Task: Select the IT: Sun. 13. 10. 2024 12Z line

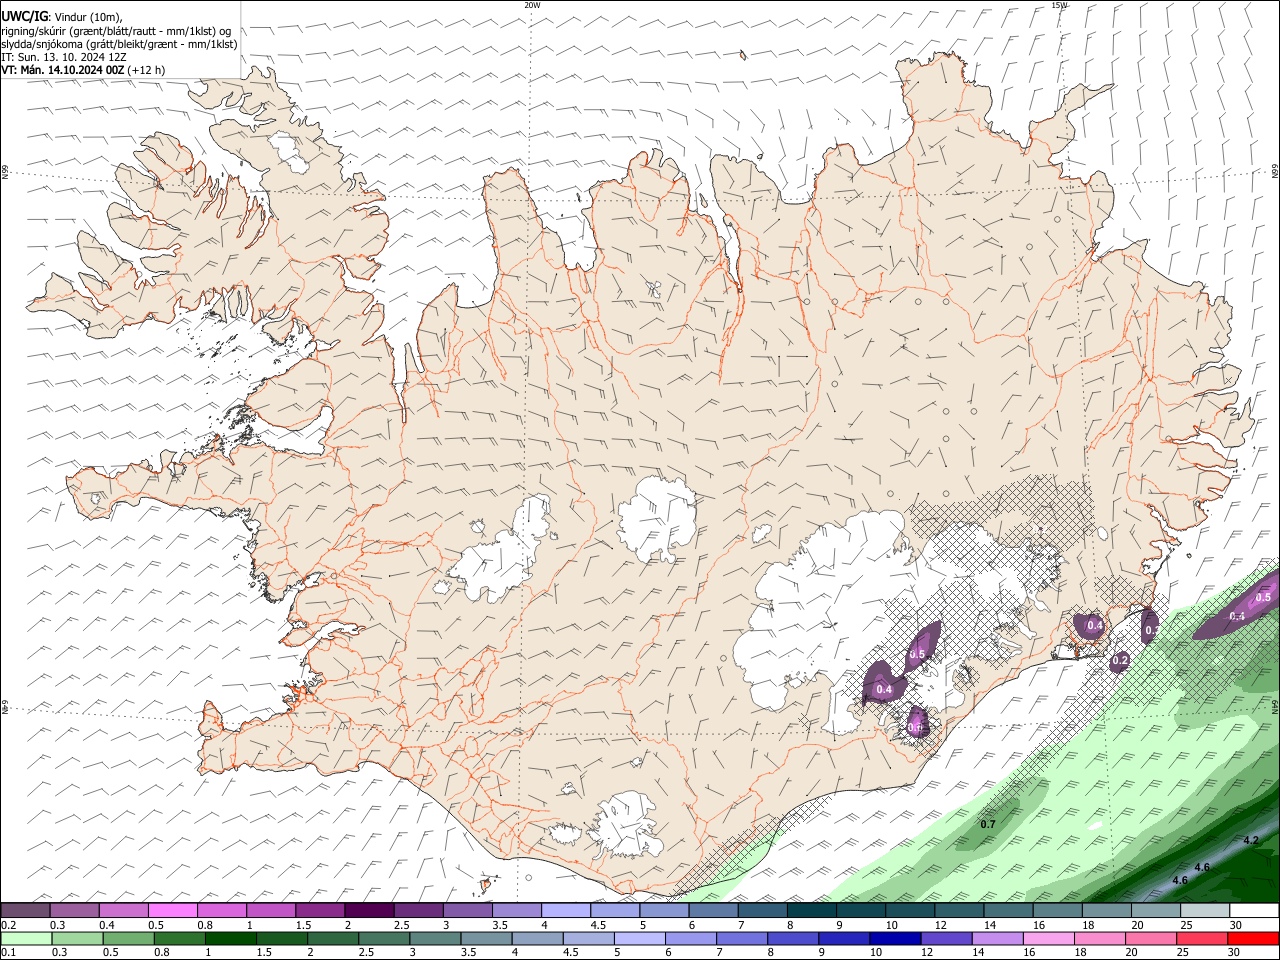Action: (64, 57)
